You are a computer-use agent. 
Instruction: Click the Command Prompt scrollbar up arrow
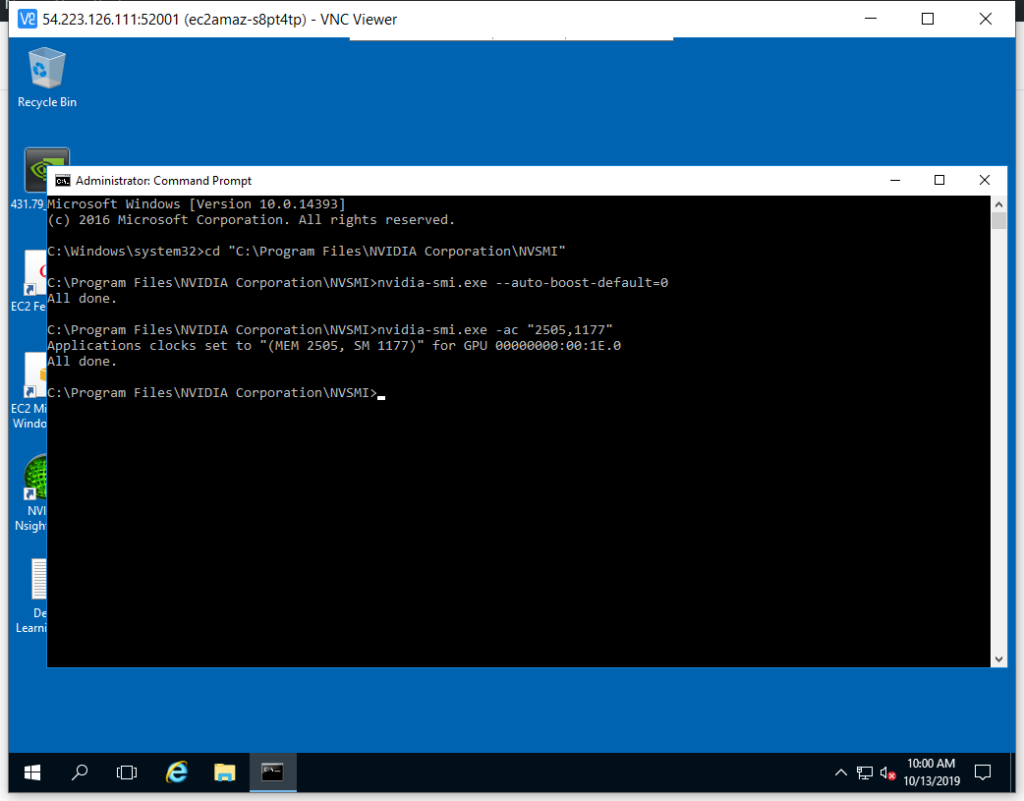pos(998,204)
